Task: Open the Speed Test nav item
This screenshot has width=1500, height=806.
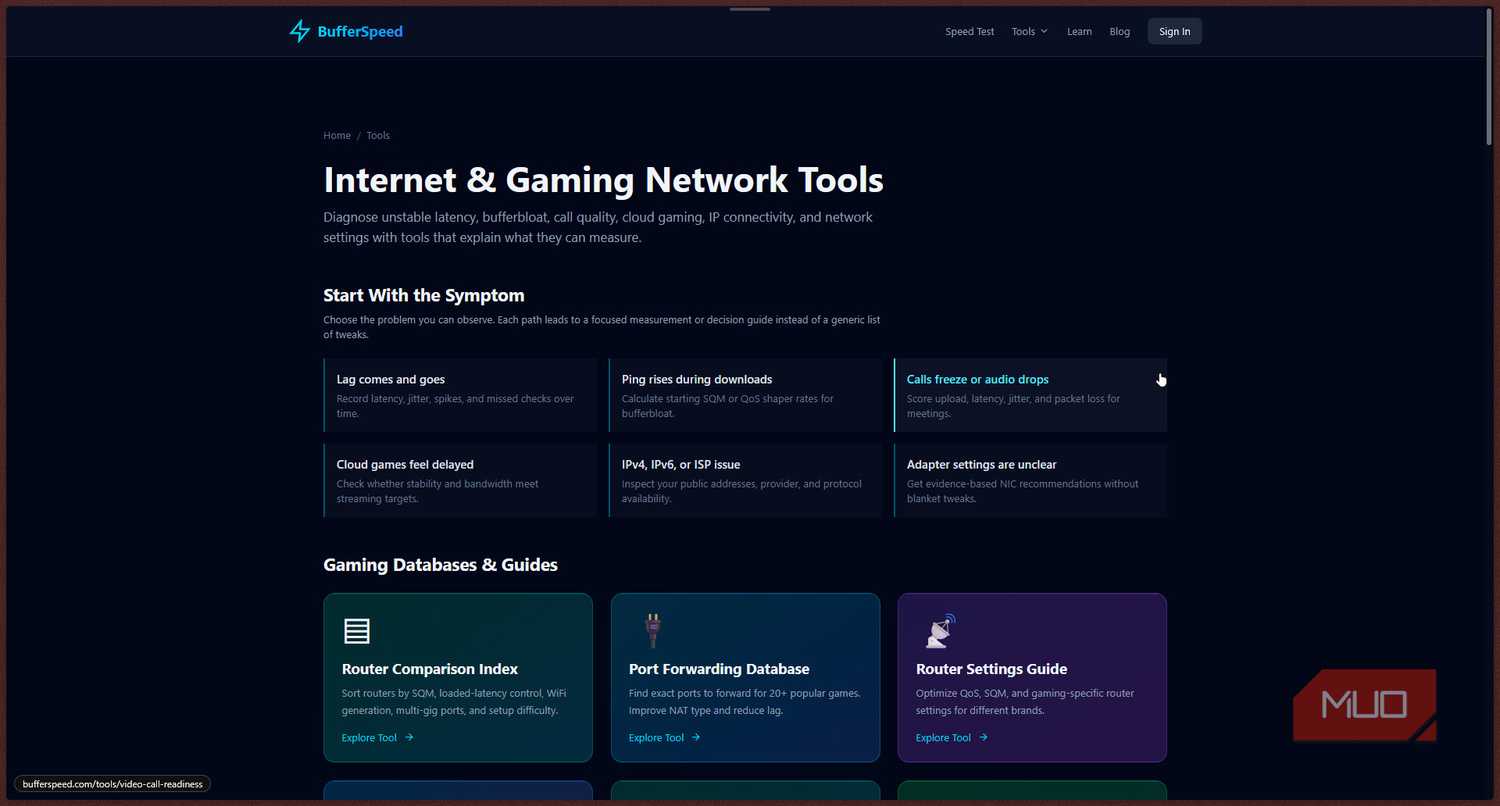Action: (970, 31)
